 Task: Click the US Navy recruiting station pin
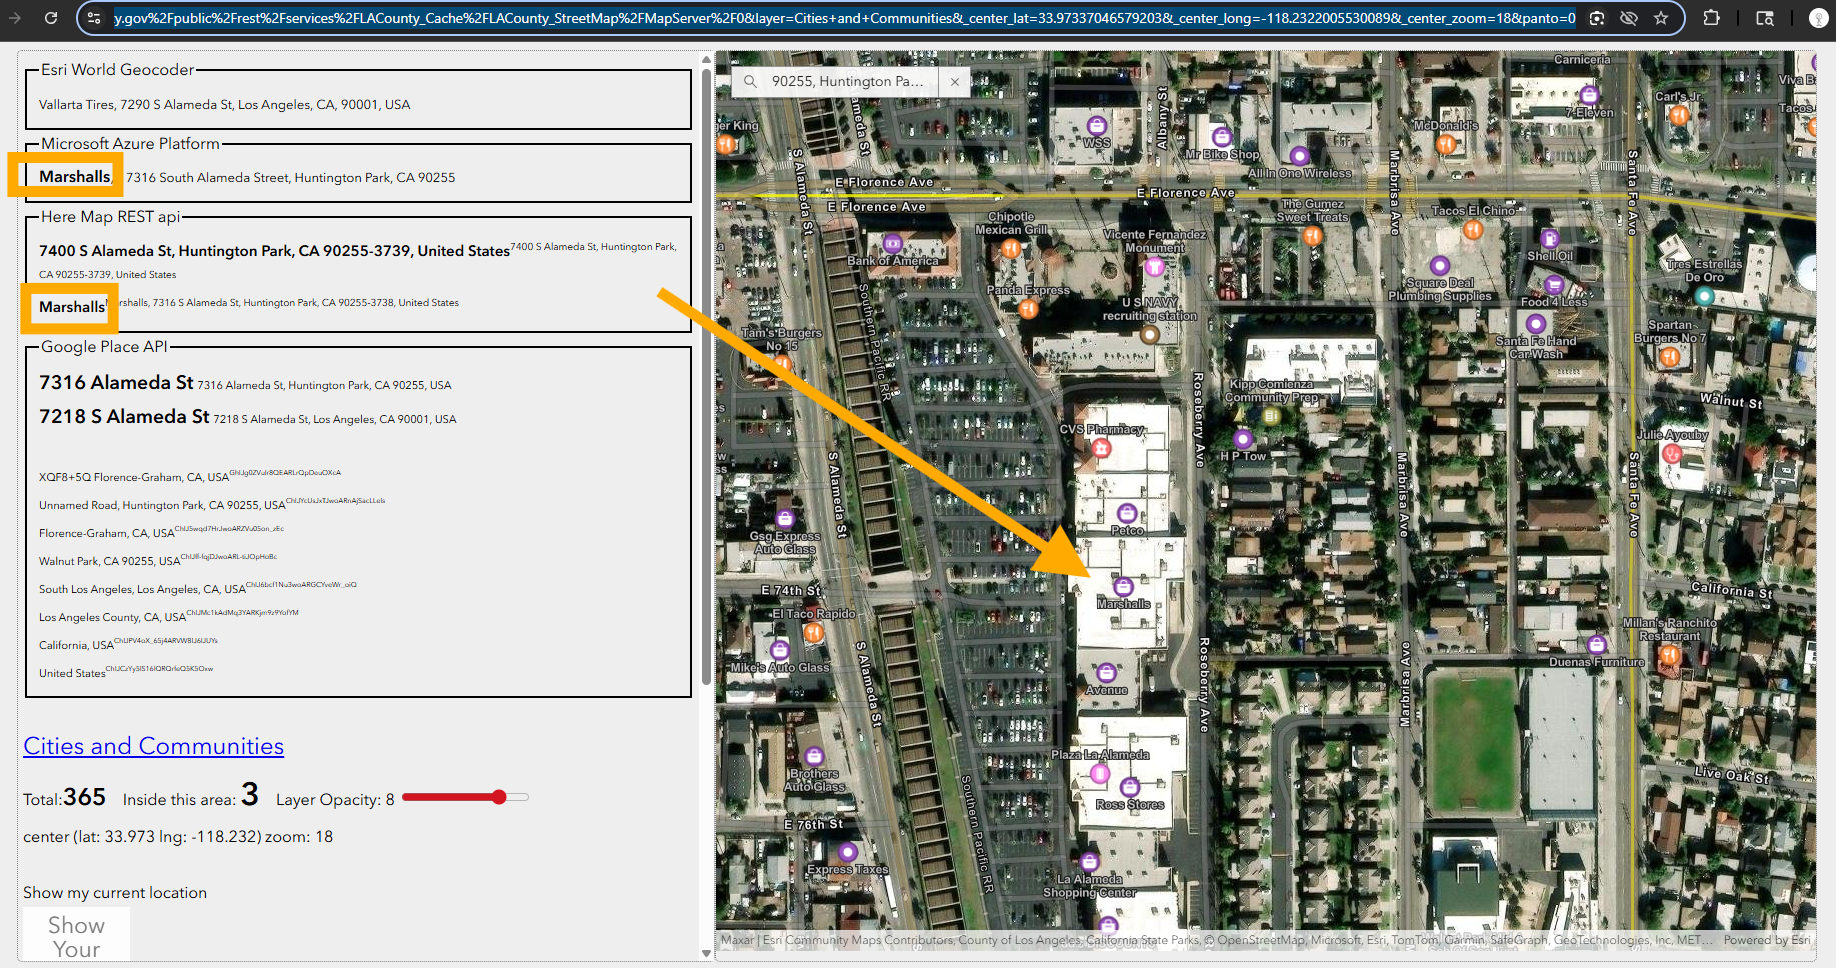click(1150, 335)
